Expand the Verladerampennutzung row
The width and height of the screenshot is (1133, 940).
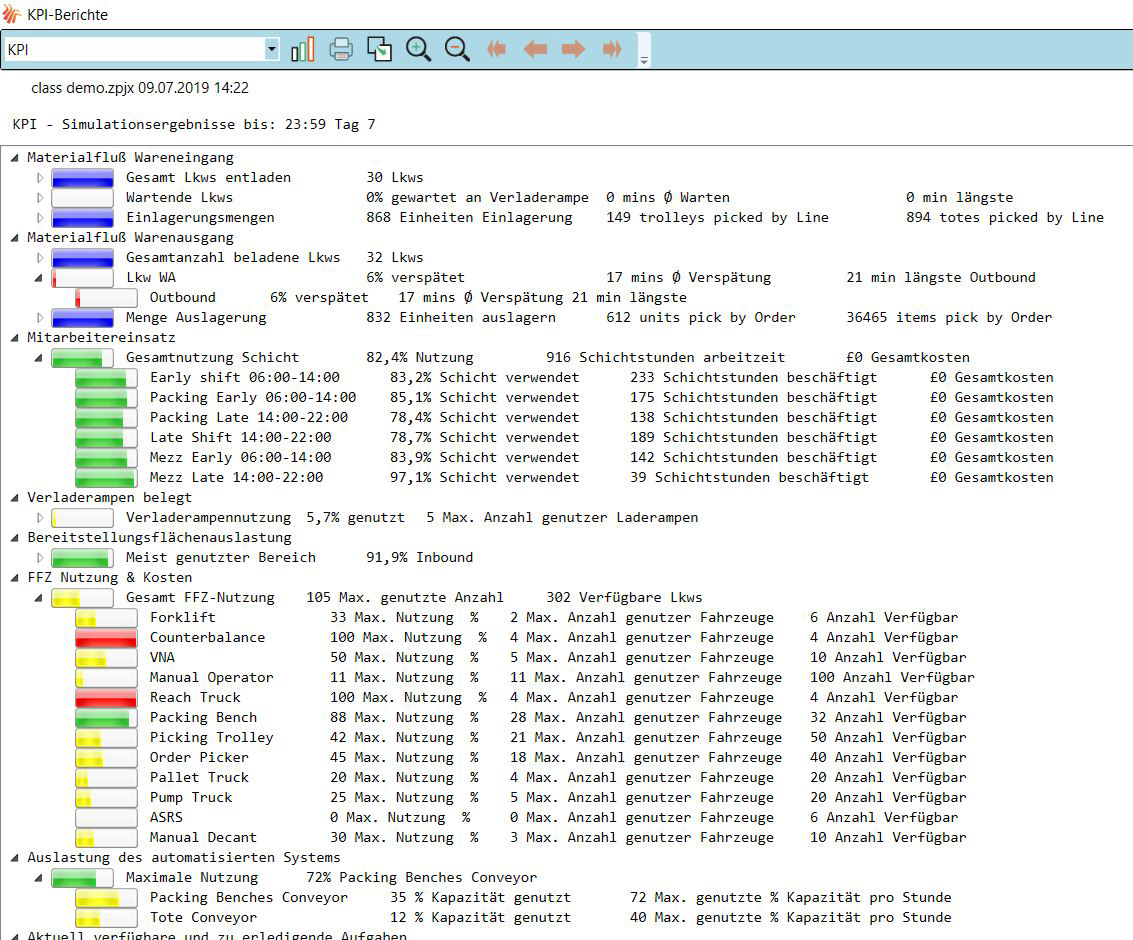click(x=41, y=518)
